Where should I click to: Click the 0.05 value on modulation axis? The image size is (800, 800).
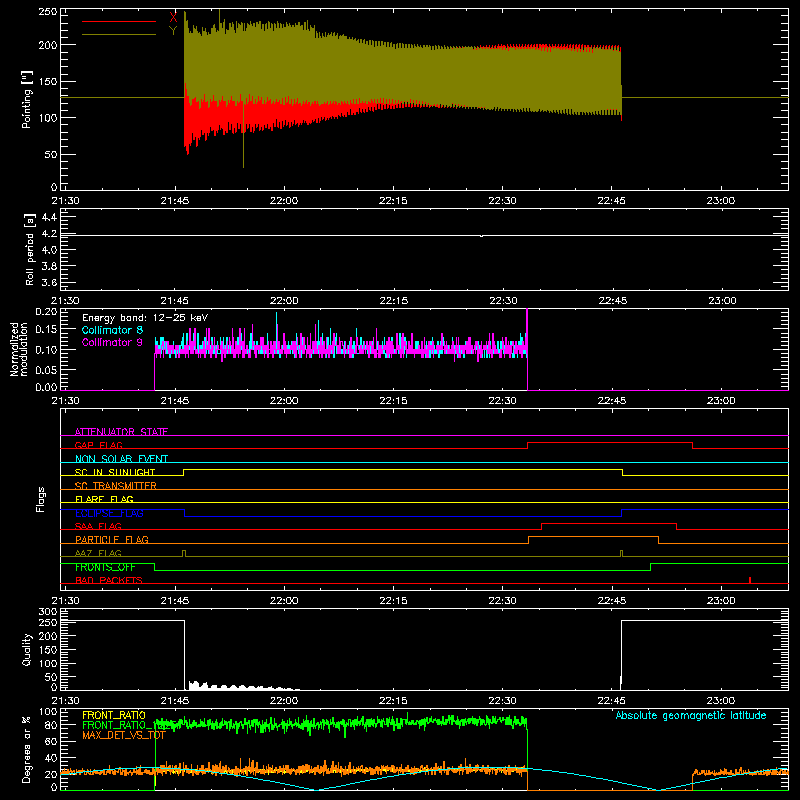pos(46,369)
